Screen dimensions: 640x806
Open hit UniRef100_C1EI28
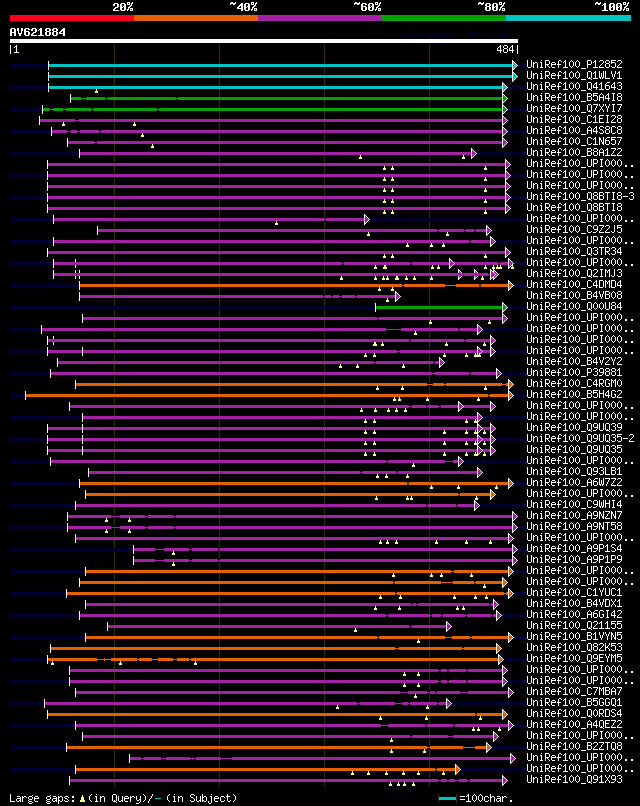[x=574, y=119]
